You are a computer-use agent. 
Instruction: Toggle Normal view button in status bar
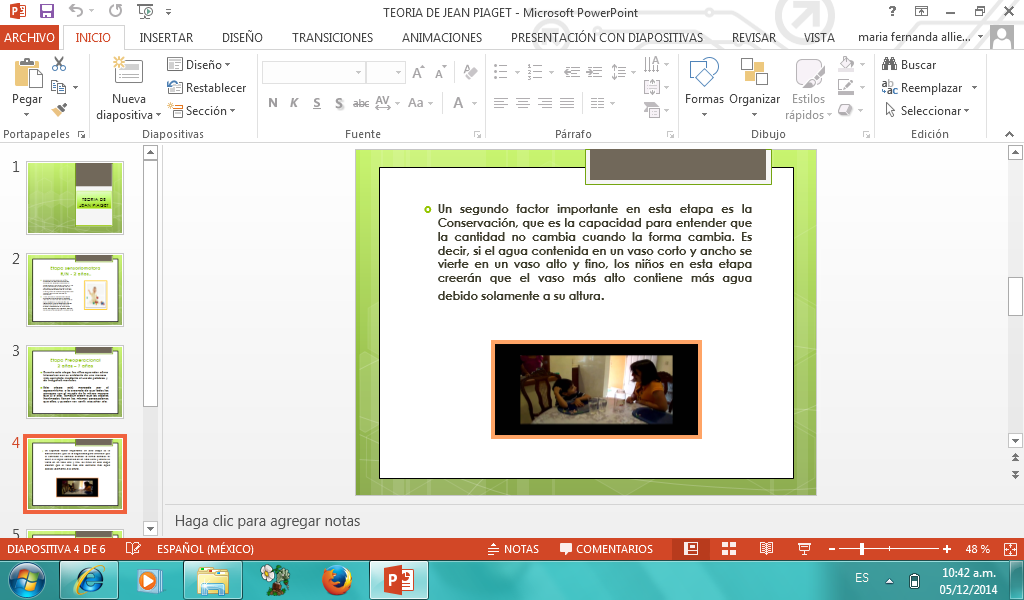click(690, 549)
